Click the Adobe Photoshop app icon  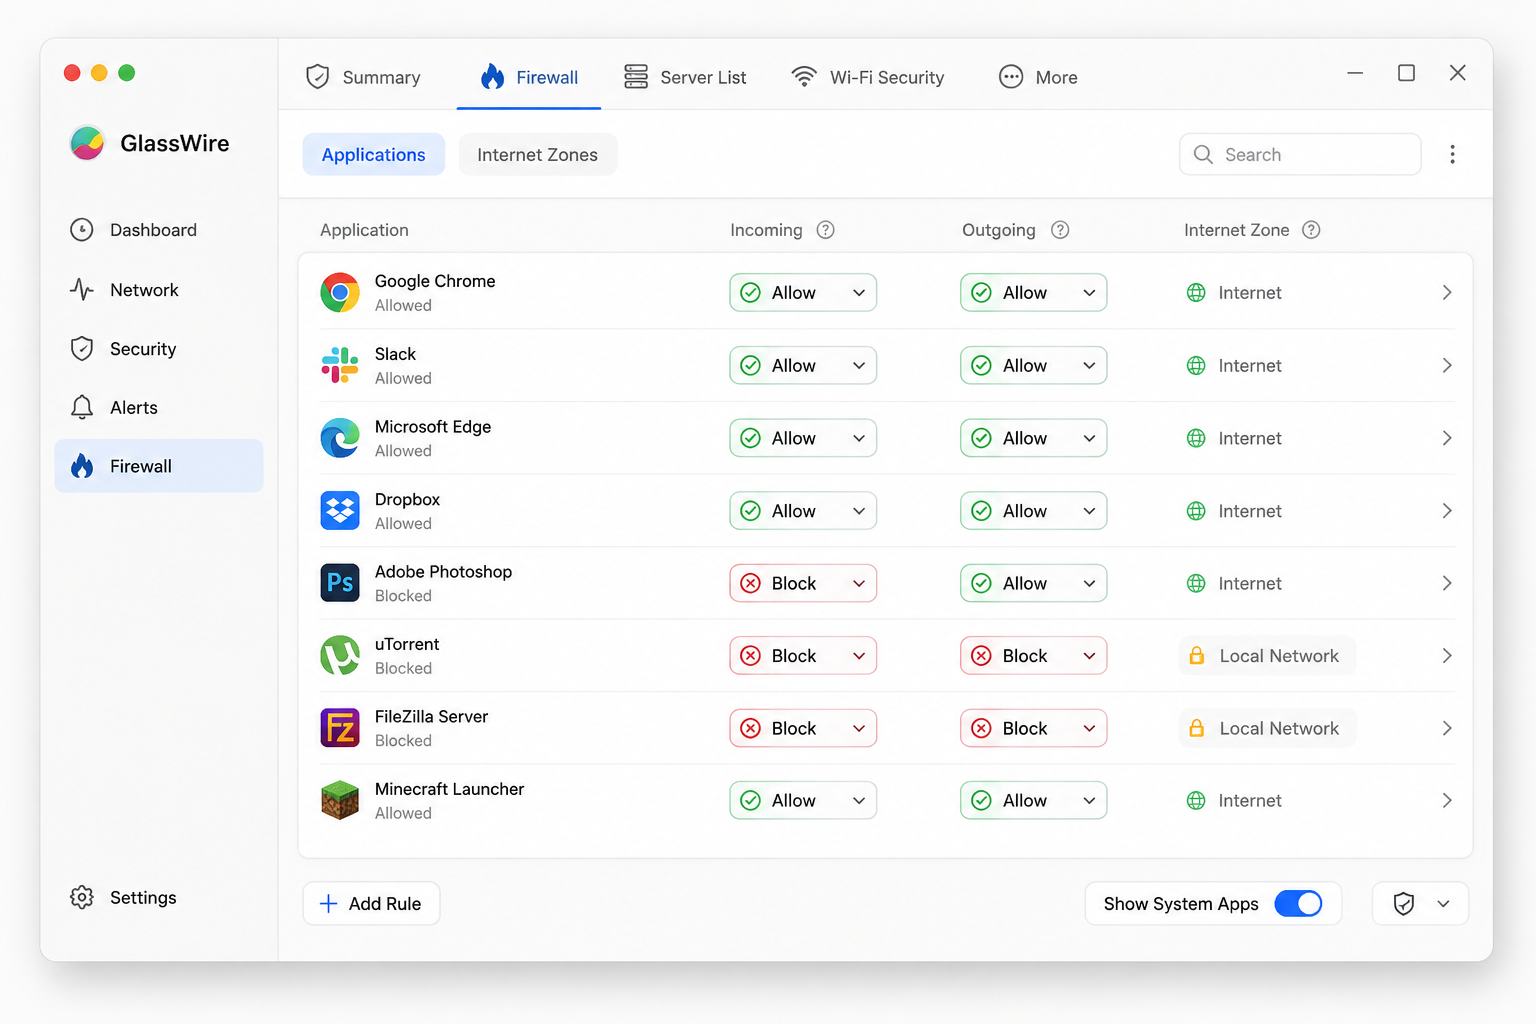(340, 583)
